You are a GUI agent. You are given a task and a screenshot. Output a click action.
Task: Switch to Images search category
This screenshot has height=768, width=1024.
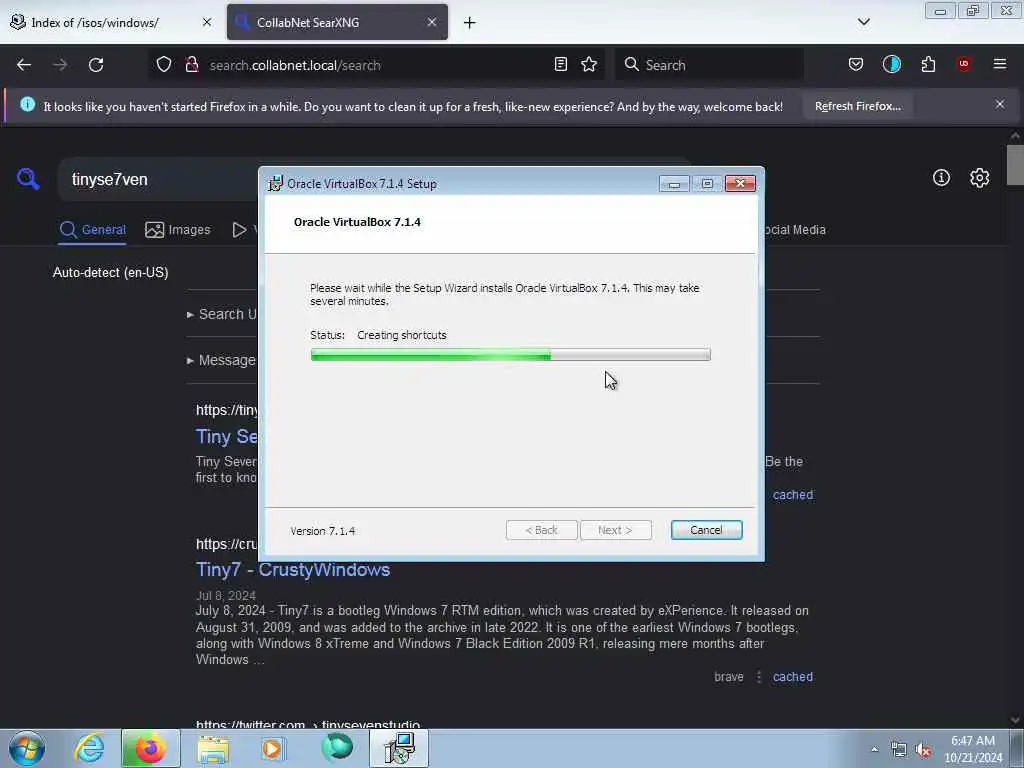tap(178, 230)
